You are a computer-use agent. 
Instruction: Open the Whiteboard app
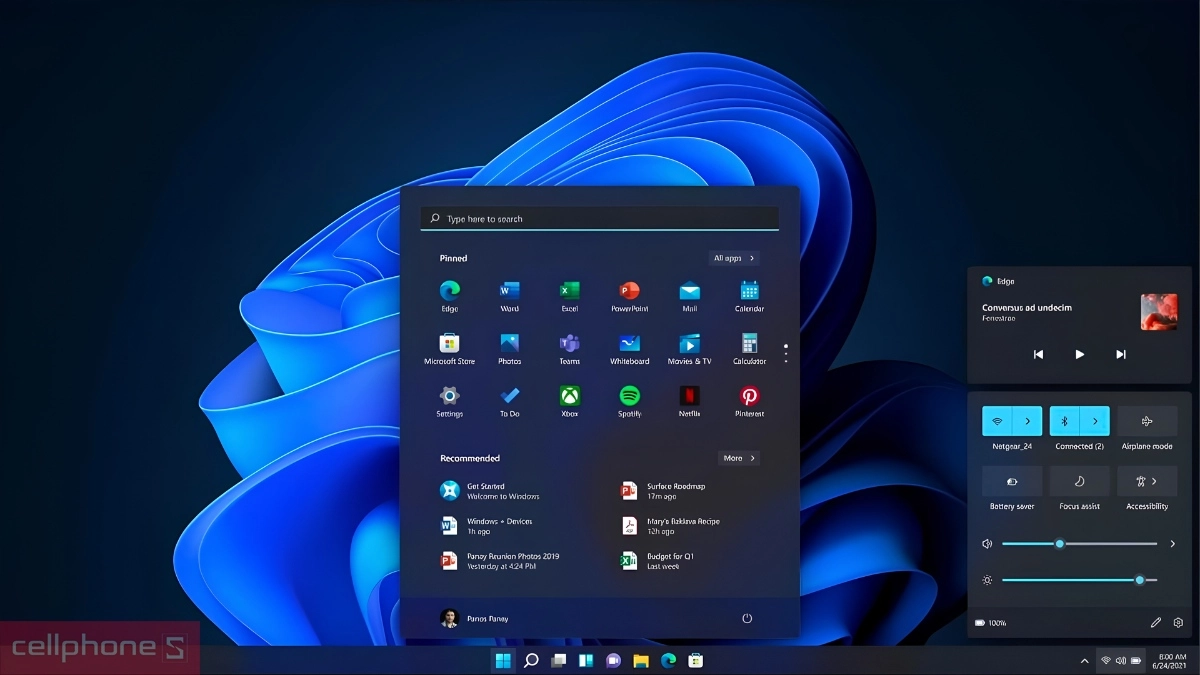pos(629,348)
